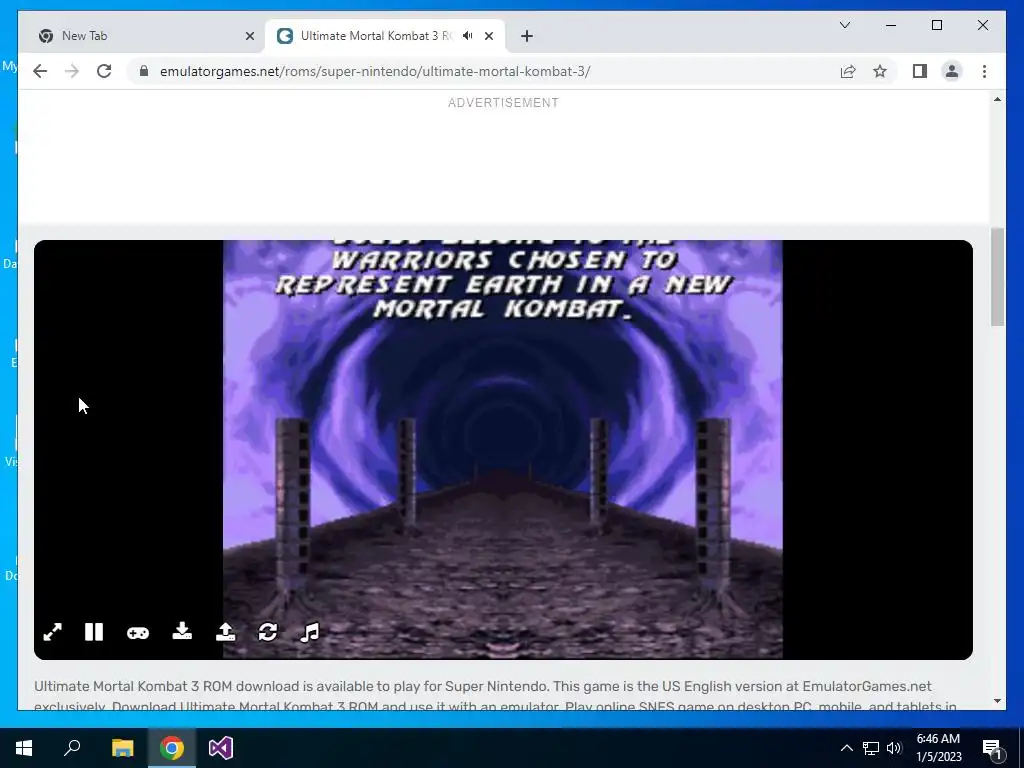Open Chrome side panel
The width and height of the screenshot is (1024, 768).
point(920,71)
